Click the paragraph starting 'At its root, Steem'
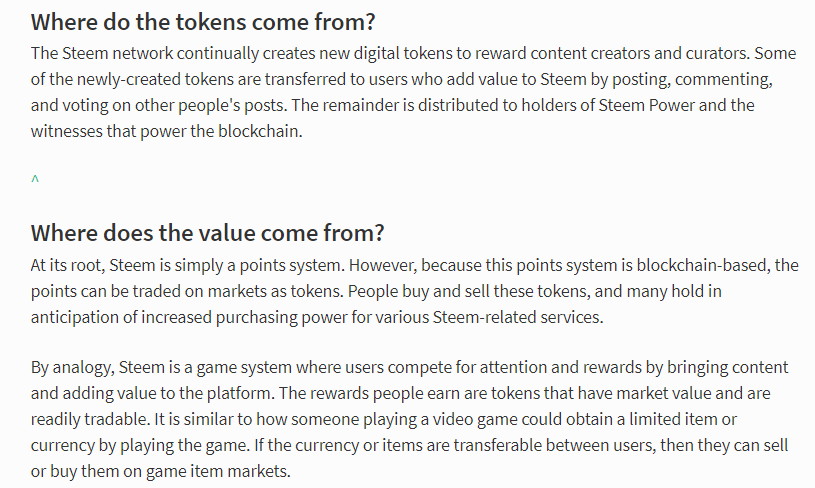 (414, 291)
